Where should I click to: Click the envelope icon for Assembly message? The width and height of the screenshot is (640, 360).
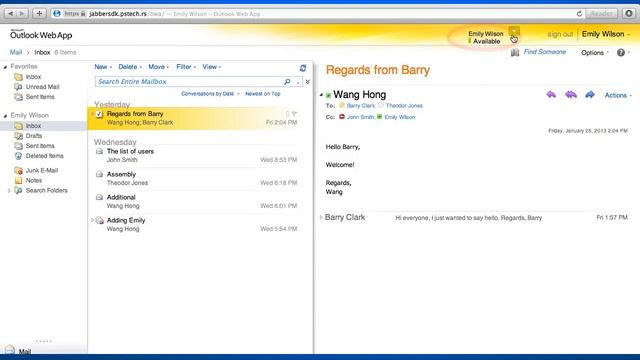pyautogui.click(x=99, y=174)
